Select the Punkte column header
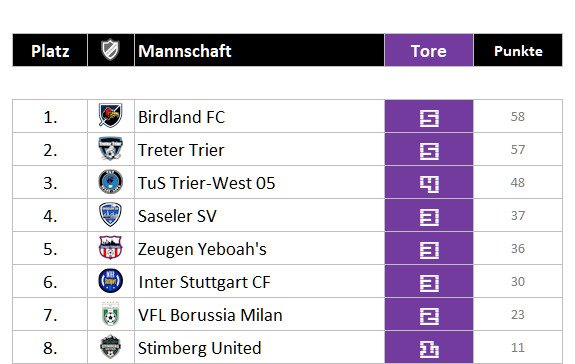The image size is (575, 364). 518,50
